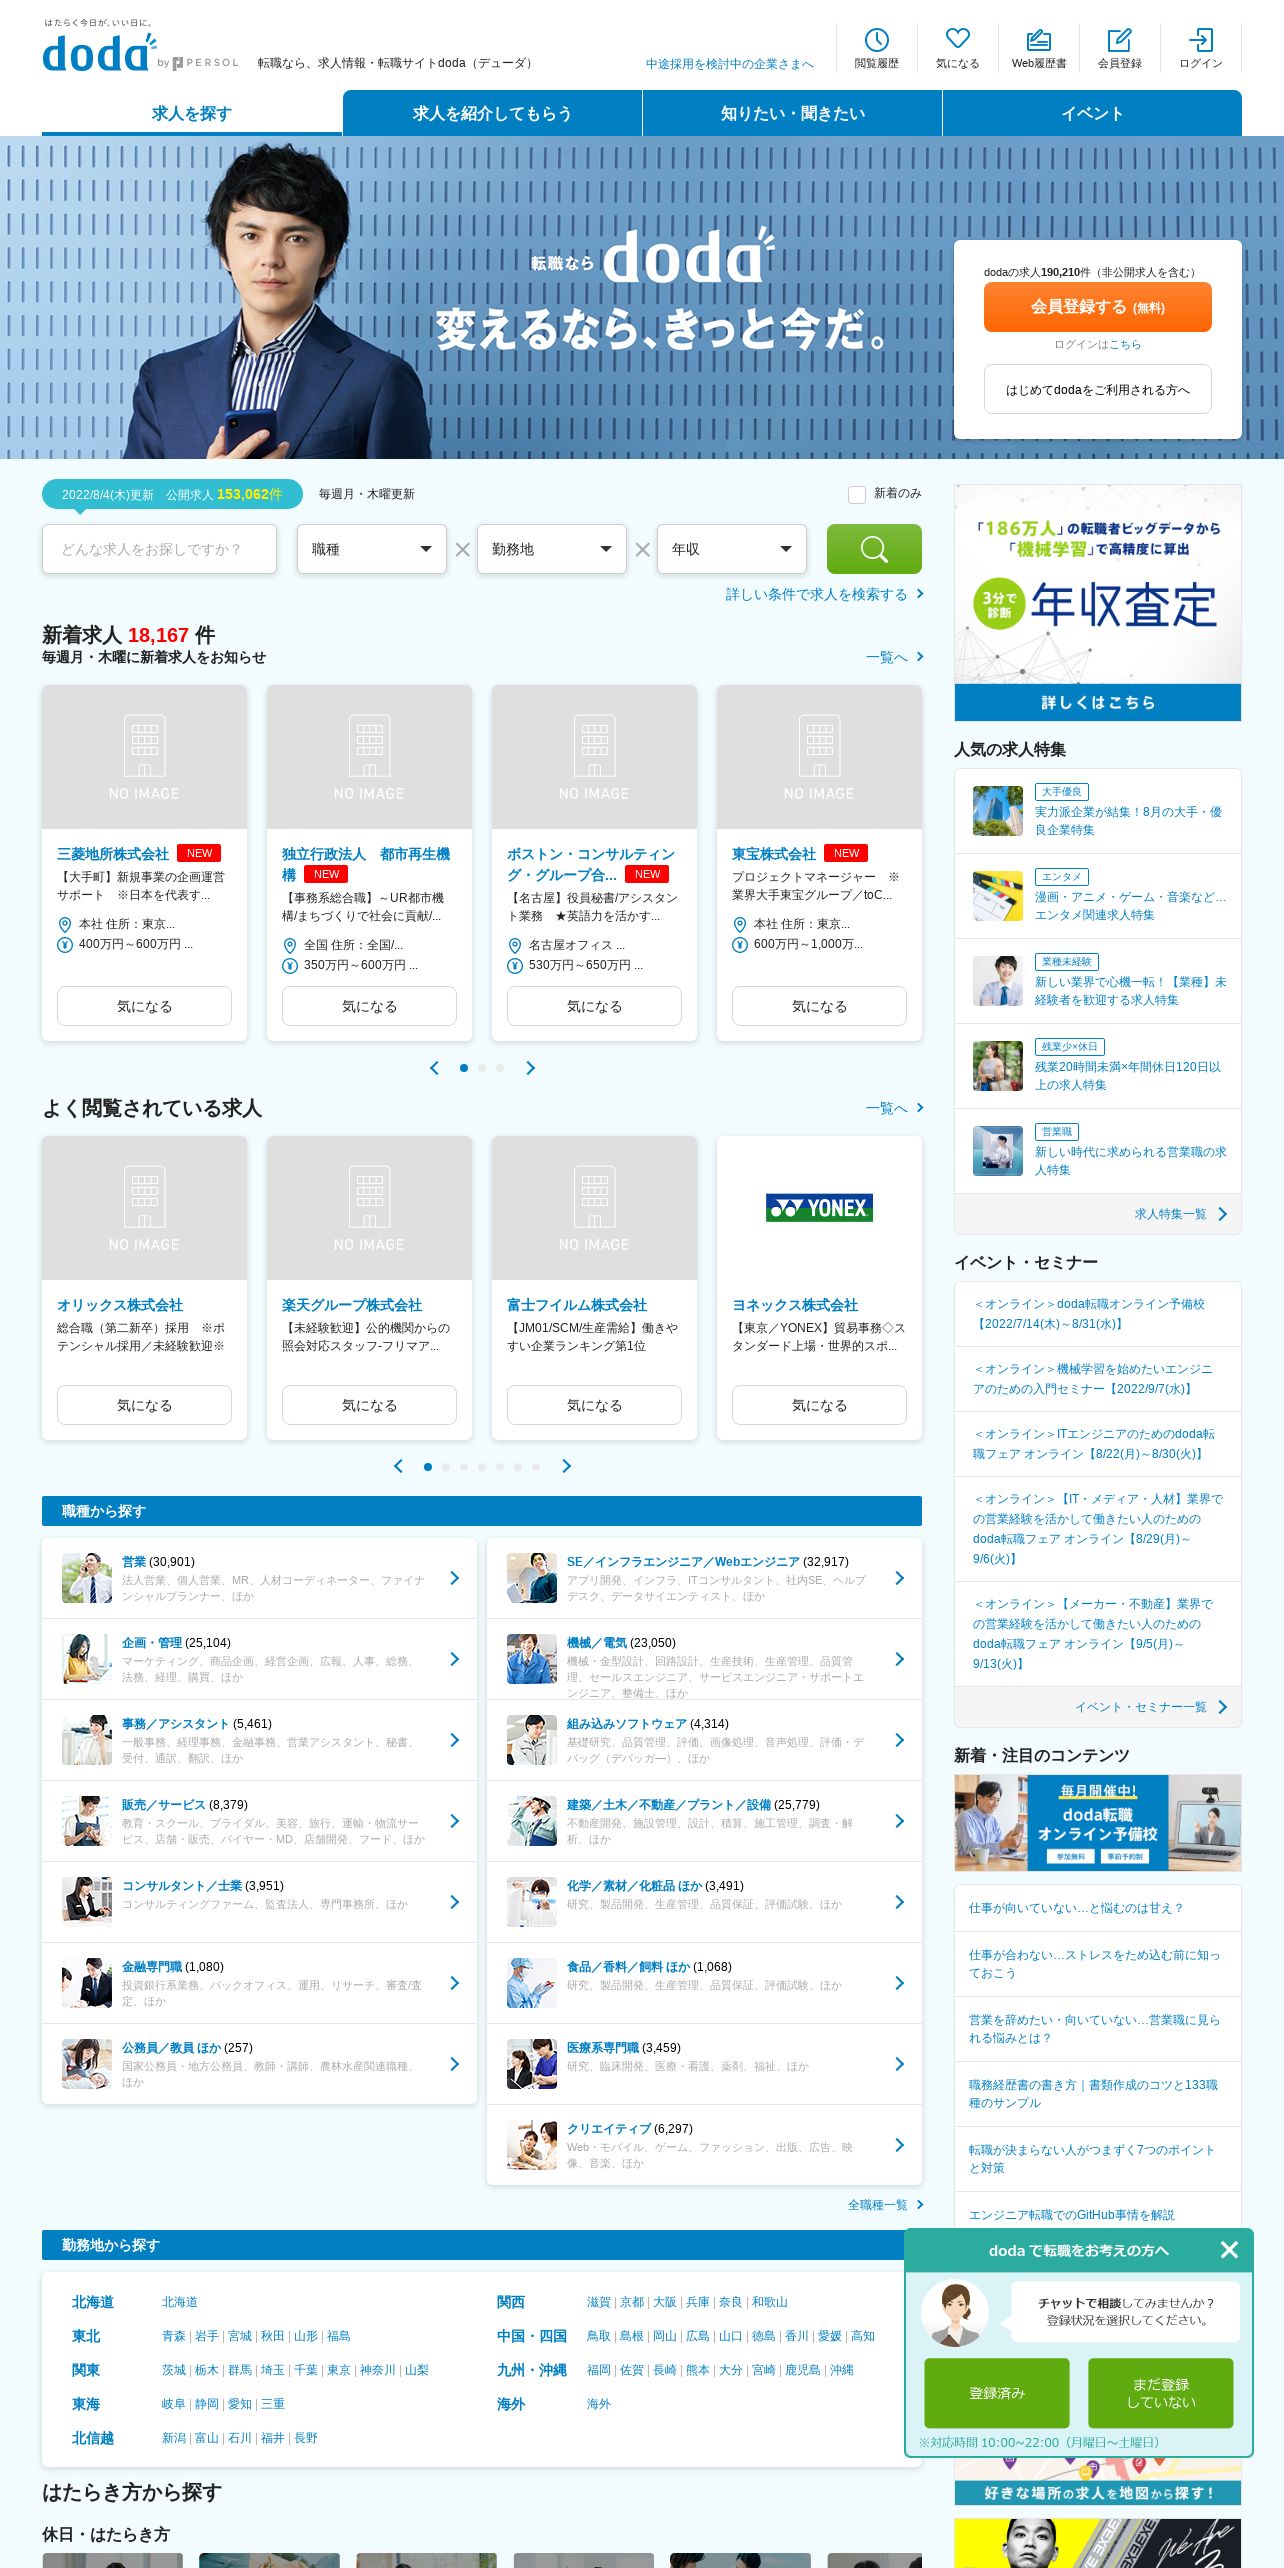1284x2568 pixels.
Task: Open 一覧へ next to よく閲覧されている求人
Action: (894, 1108)
